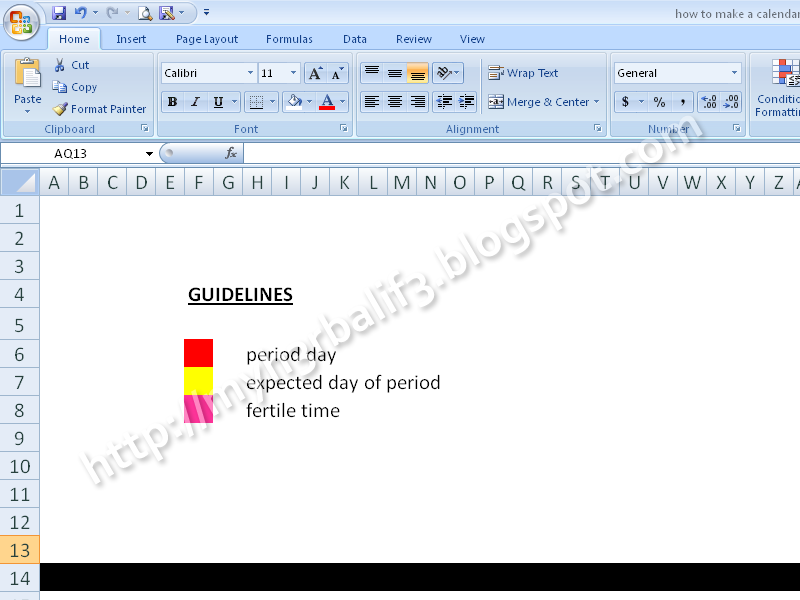The width and height of the screenshot is (800, 600).
Task: Select the yellow expected period cell
Action: (x=198, y=381)
